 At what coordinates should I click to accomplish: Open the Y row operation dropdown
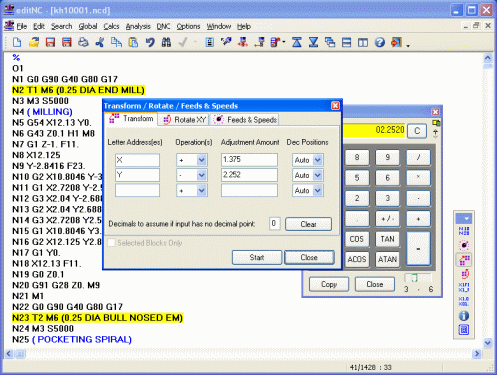[201, 175]
